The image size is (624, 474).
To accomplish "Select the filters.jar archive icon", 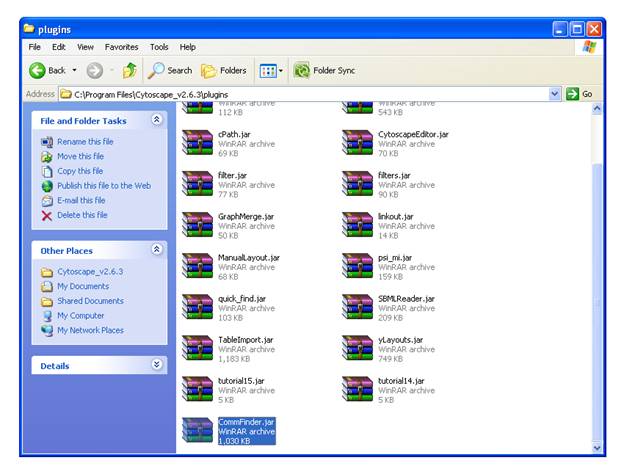I will click(x=358, y=183).
